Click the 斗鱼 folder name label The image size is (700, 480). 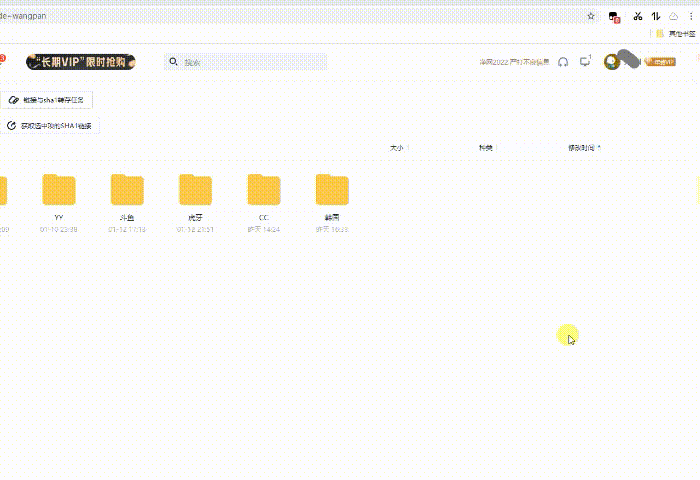coord(127,217)
